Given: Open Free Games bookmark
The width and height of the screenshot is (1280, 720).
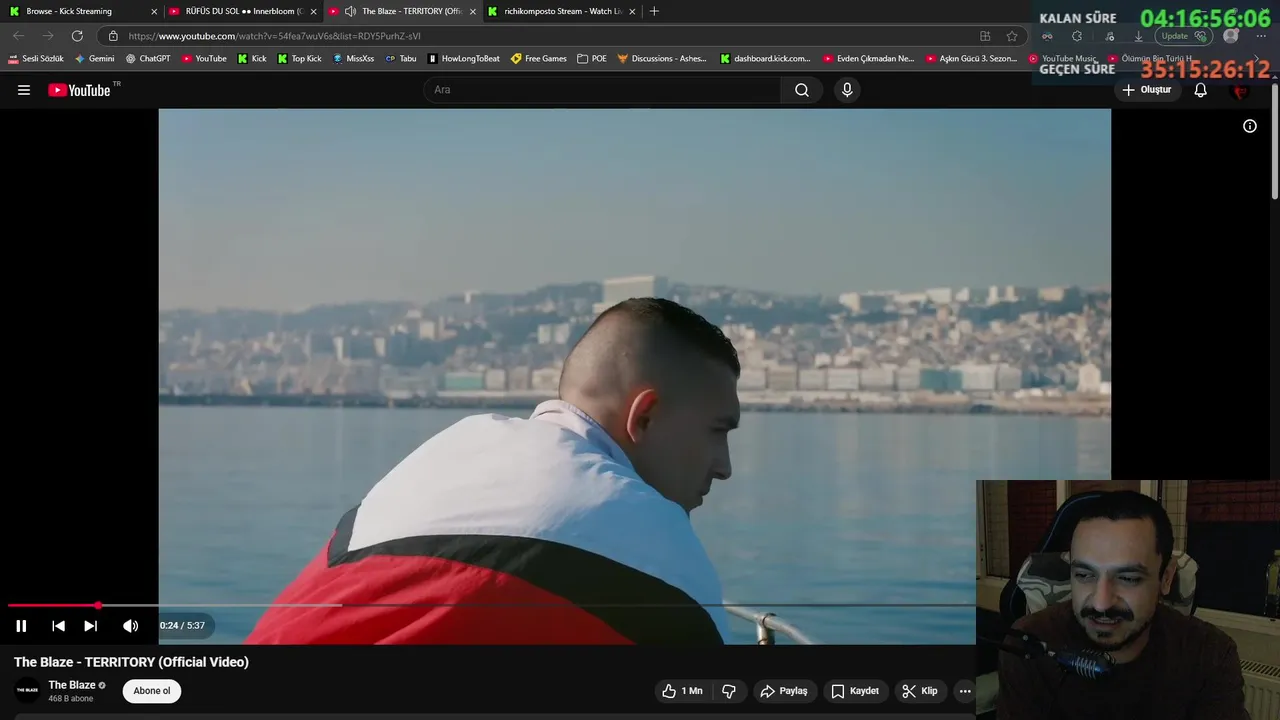Looking at the screenshot, I should 539,59.
